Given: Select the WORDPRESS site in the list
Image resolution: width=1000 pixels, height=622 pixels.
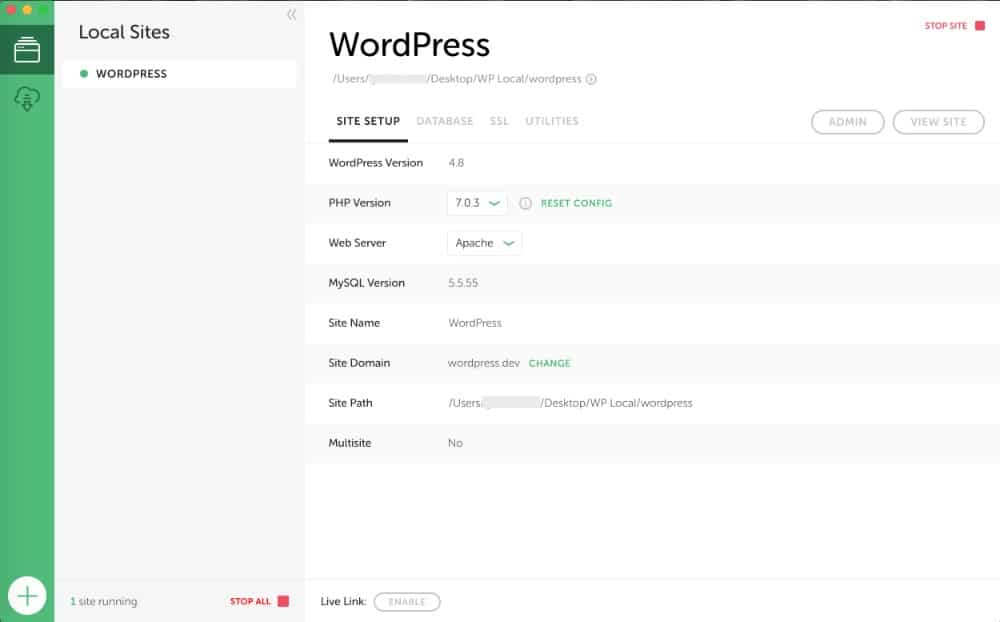Looking at the screenshot, I should (131, 74).
